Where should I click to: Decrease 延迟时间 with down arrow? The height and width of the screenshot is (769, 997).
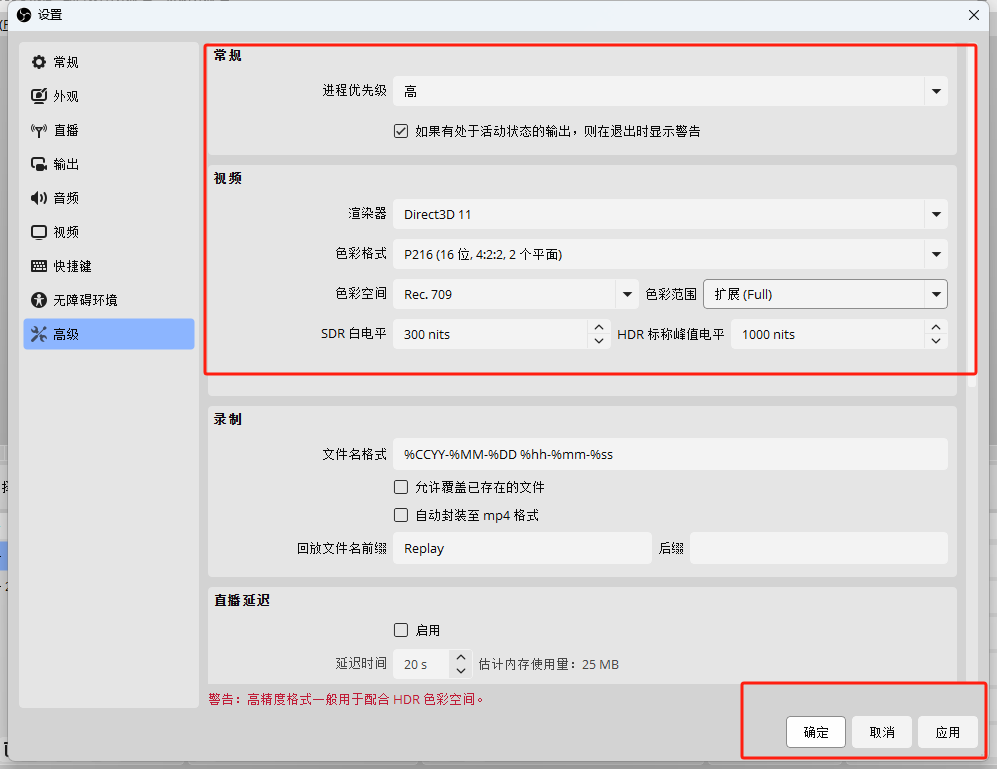pyautogui.click(x=461, y=671)
